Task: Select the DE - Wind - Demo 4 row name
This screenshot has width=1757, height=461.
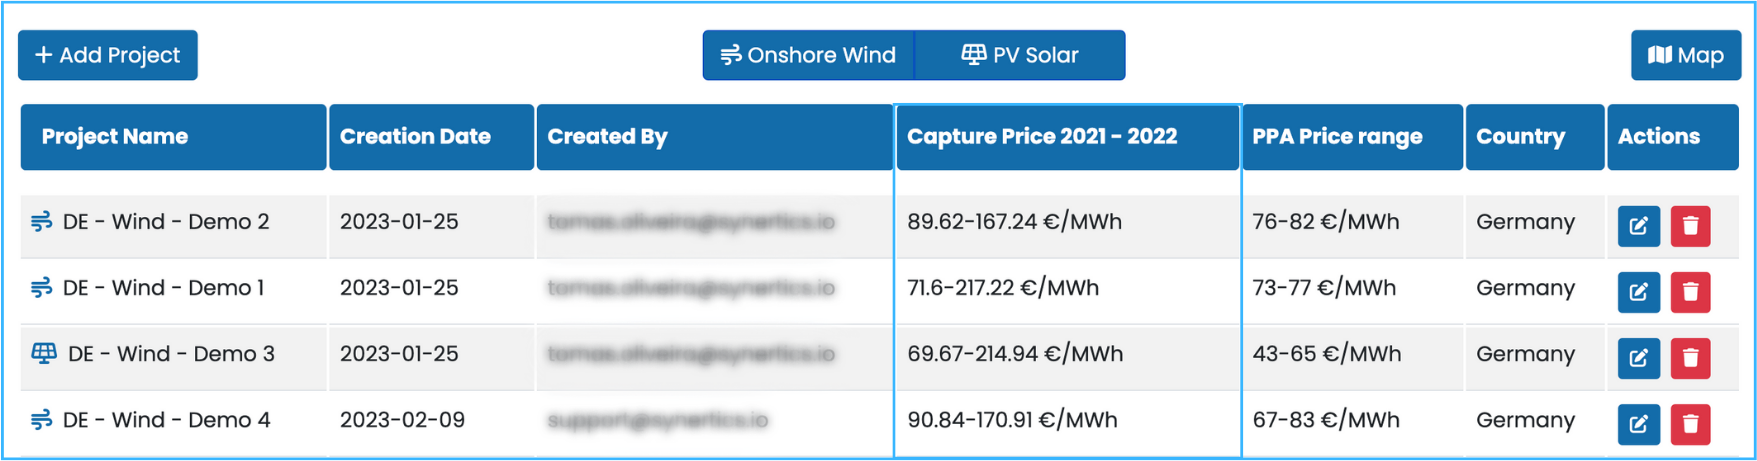Action: 166,420
